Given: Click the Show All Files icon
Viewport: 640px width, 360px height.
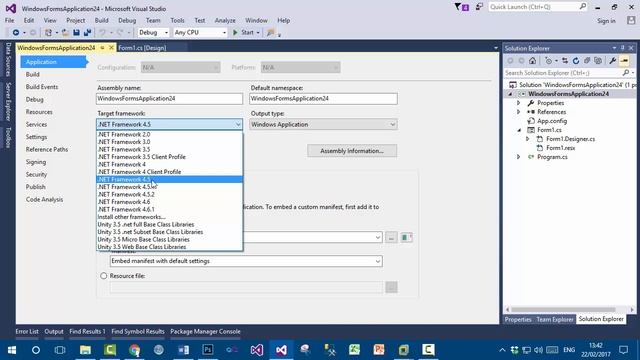Looking at the screenshot, I should tap(598, 61).
